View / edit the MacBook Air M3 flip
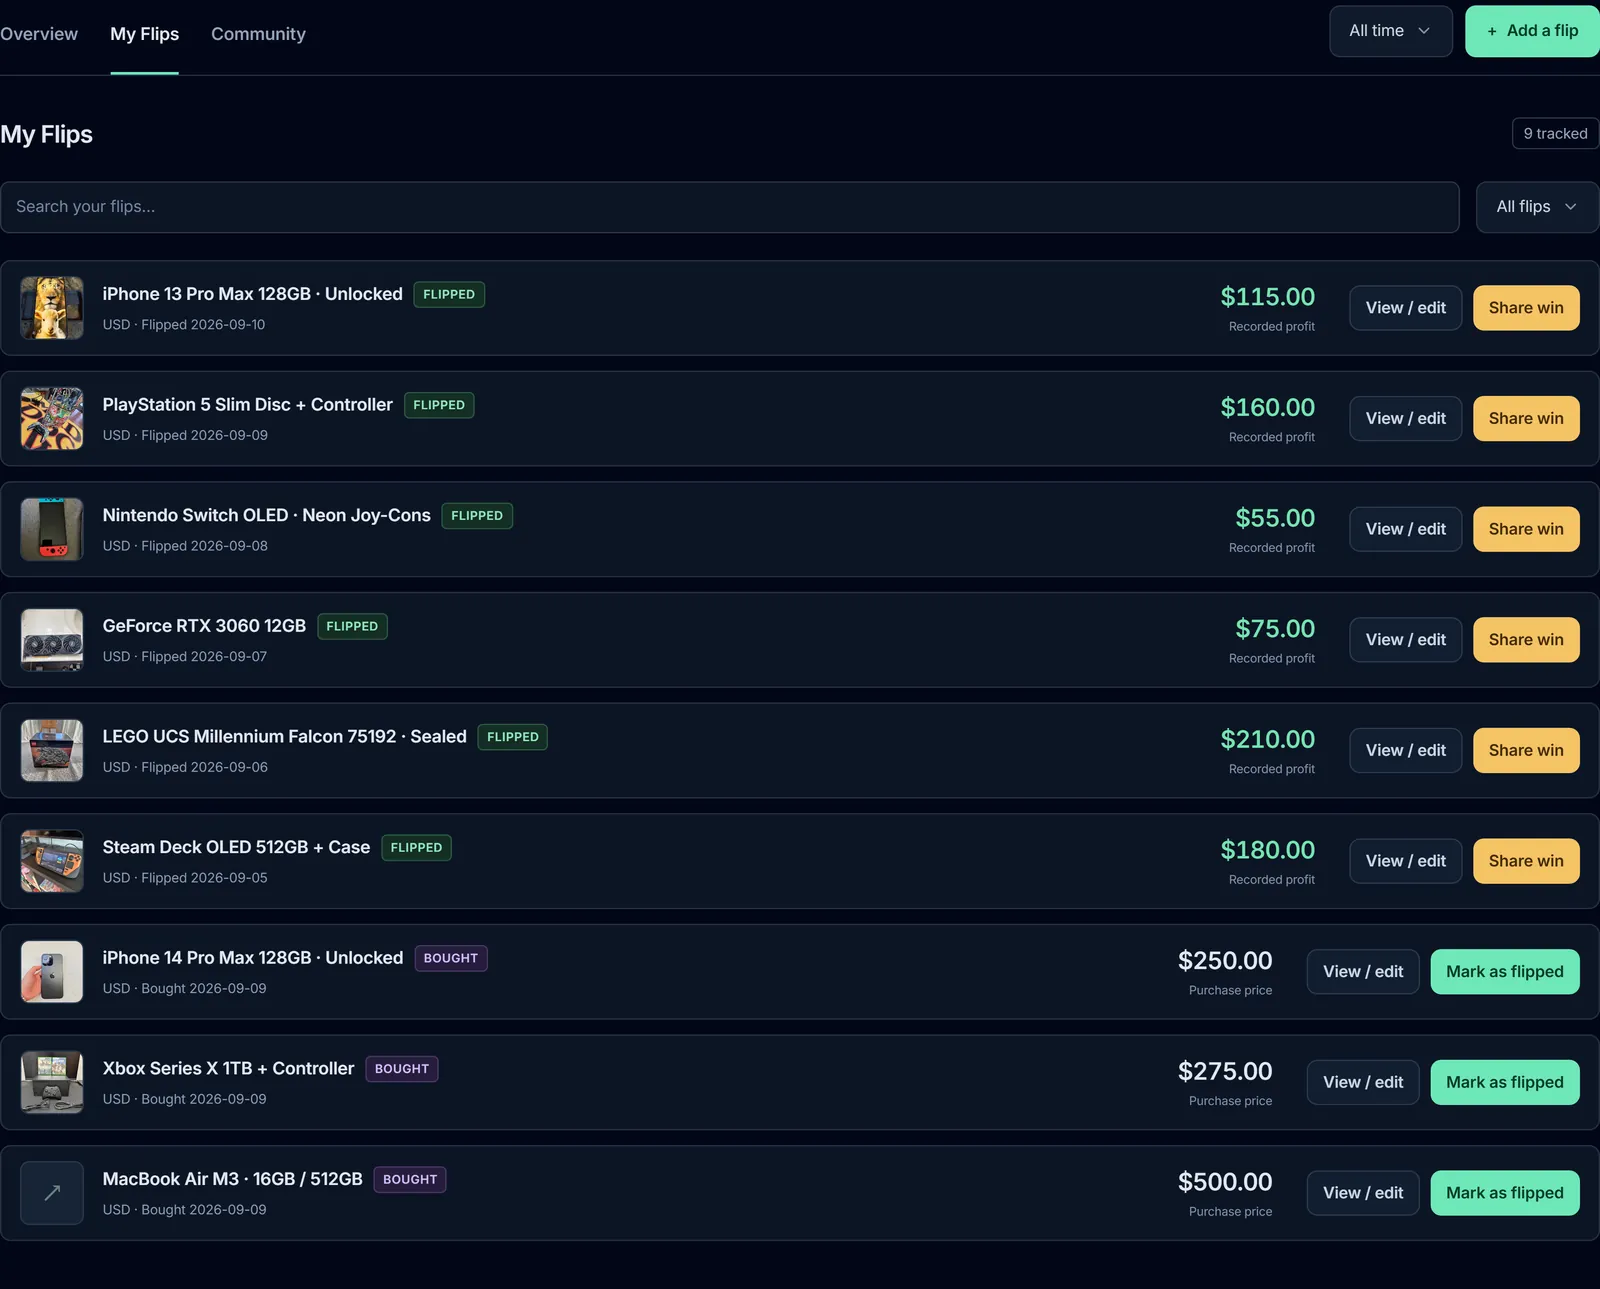The height and width of the screenshot is (1289, 1600). point(1363,1193)
